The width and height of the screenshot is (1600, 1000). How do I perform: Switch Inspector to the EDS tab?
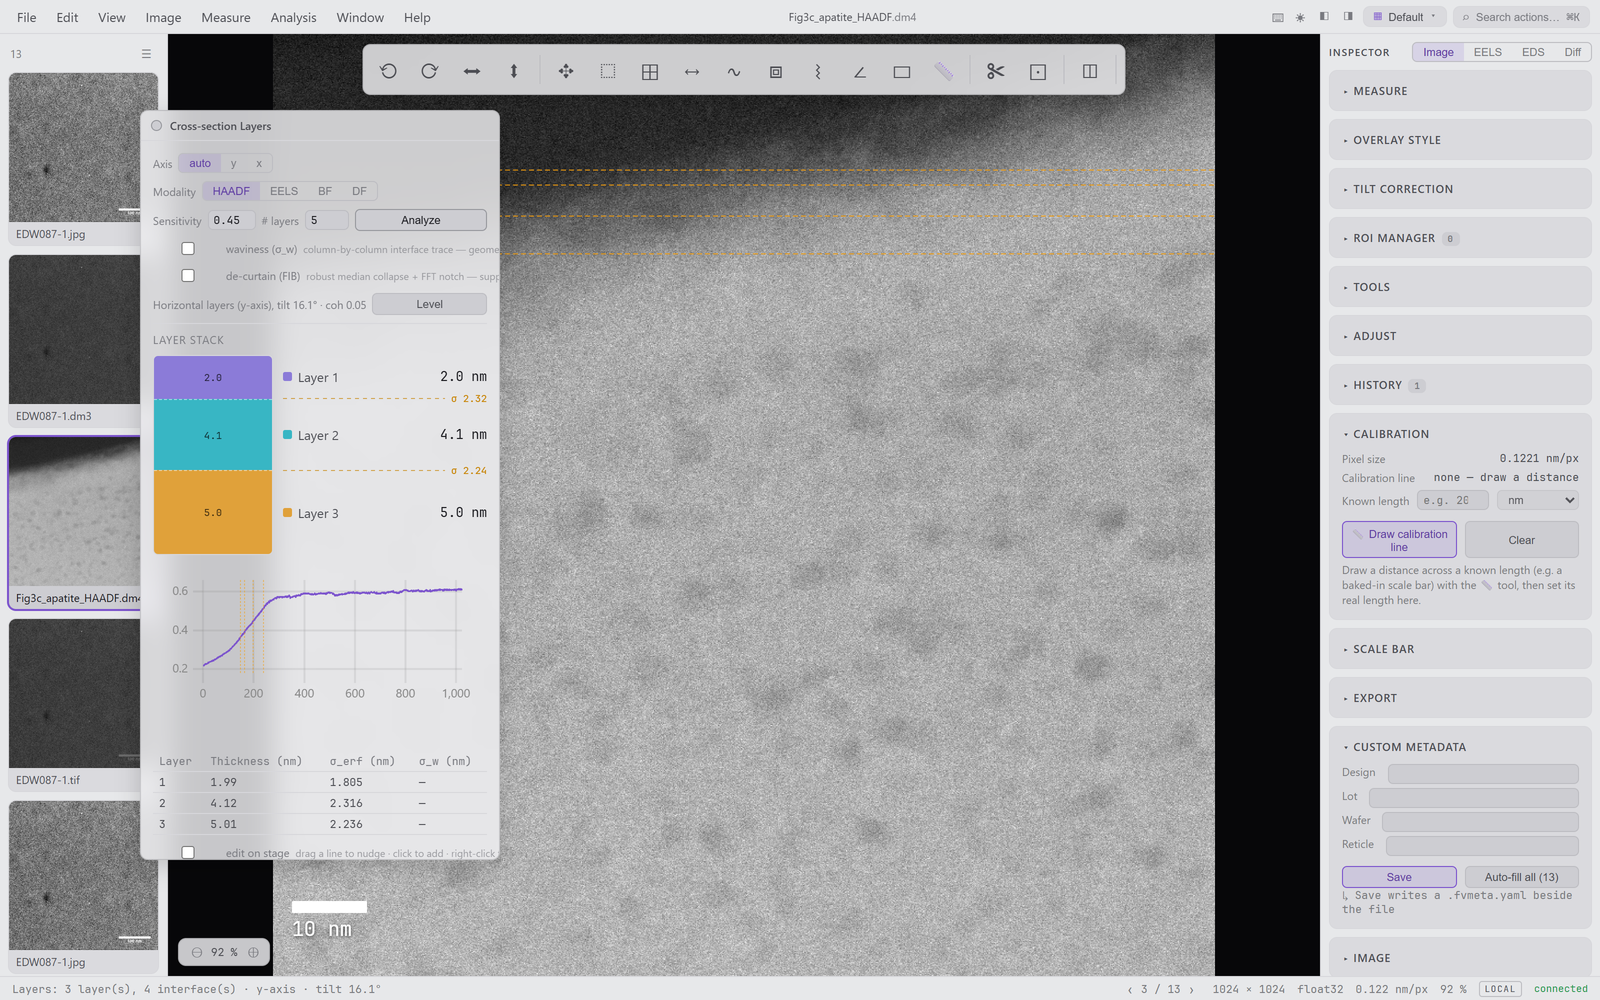point(1533,52)
